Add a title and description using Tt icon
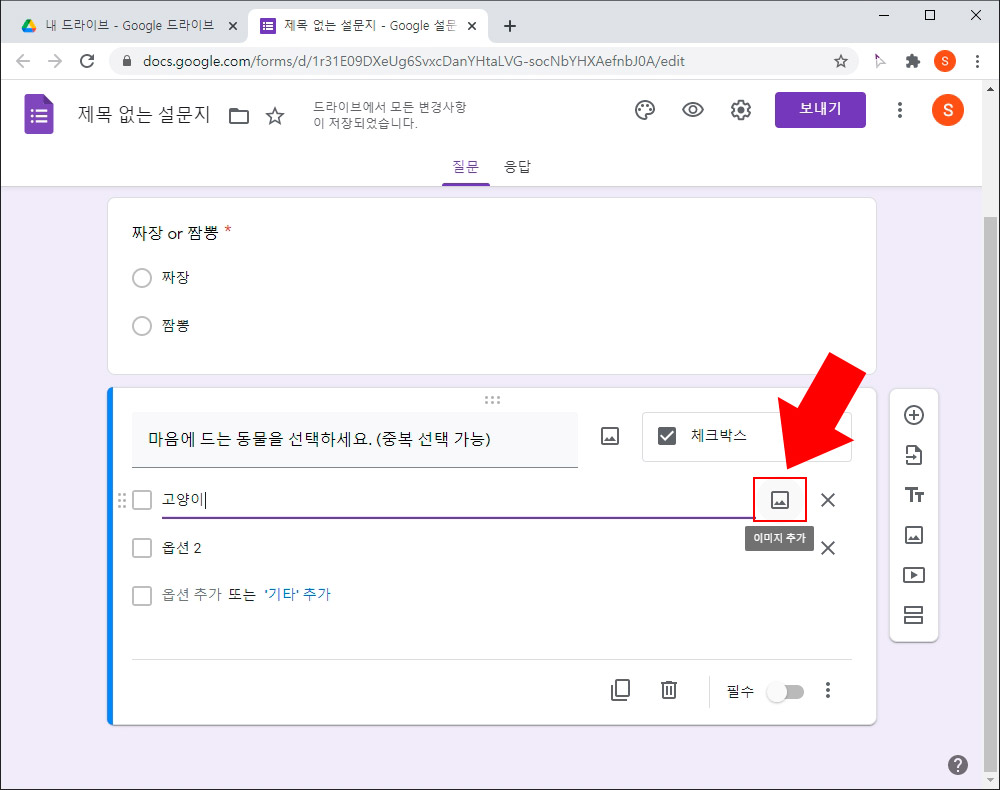 pyautogui.click(x=913, y=494)
